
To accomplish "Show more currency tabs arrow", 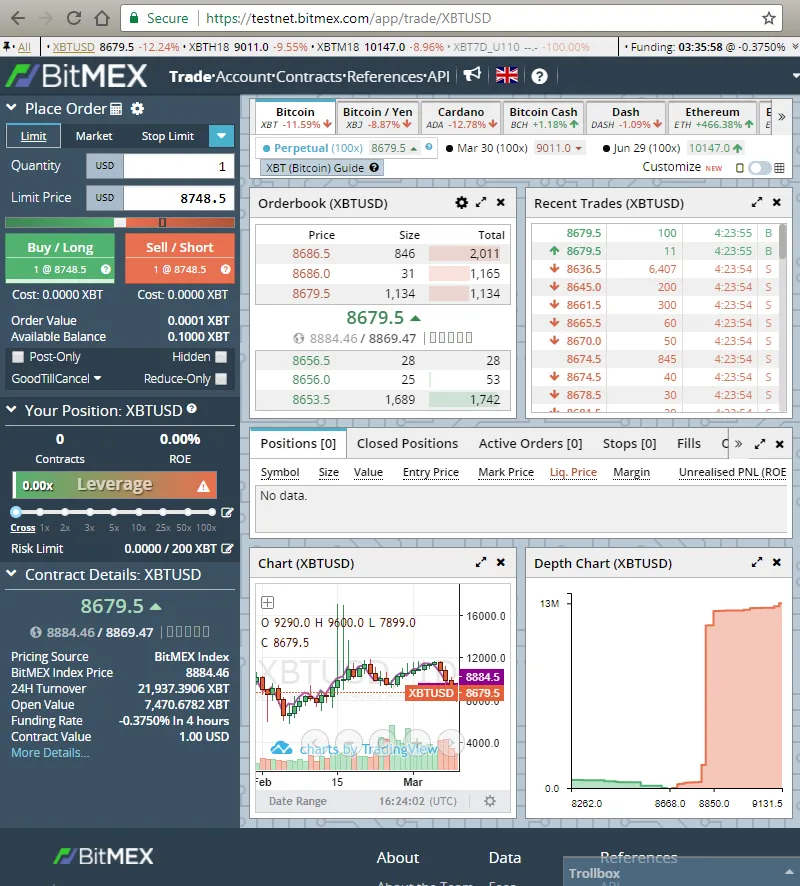I will tap(782, 117).
